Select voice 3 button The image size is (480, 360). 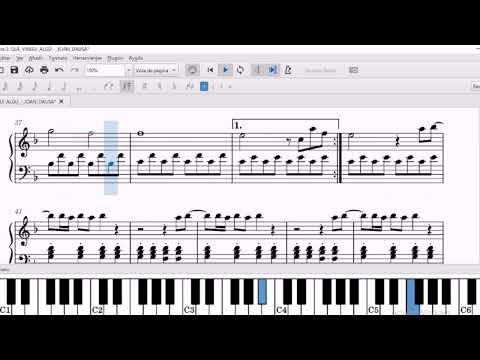[221, 87]
